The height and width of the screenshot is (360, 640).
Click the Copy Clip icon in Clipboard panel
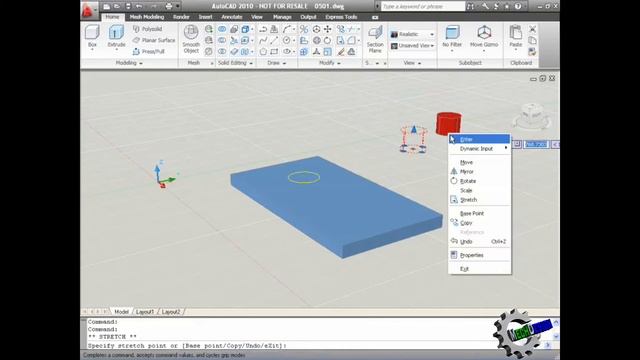pos(532,40)
